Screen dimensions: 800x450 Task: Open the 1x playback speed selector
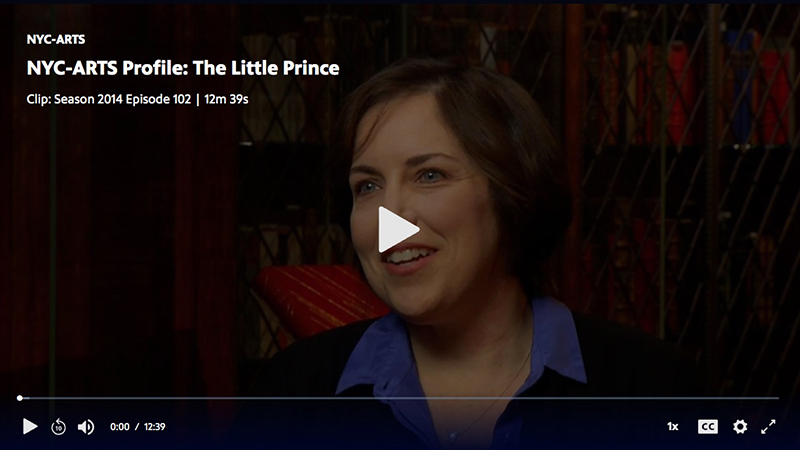click(673, 427)
